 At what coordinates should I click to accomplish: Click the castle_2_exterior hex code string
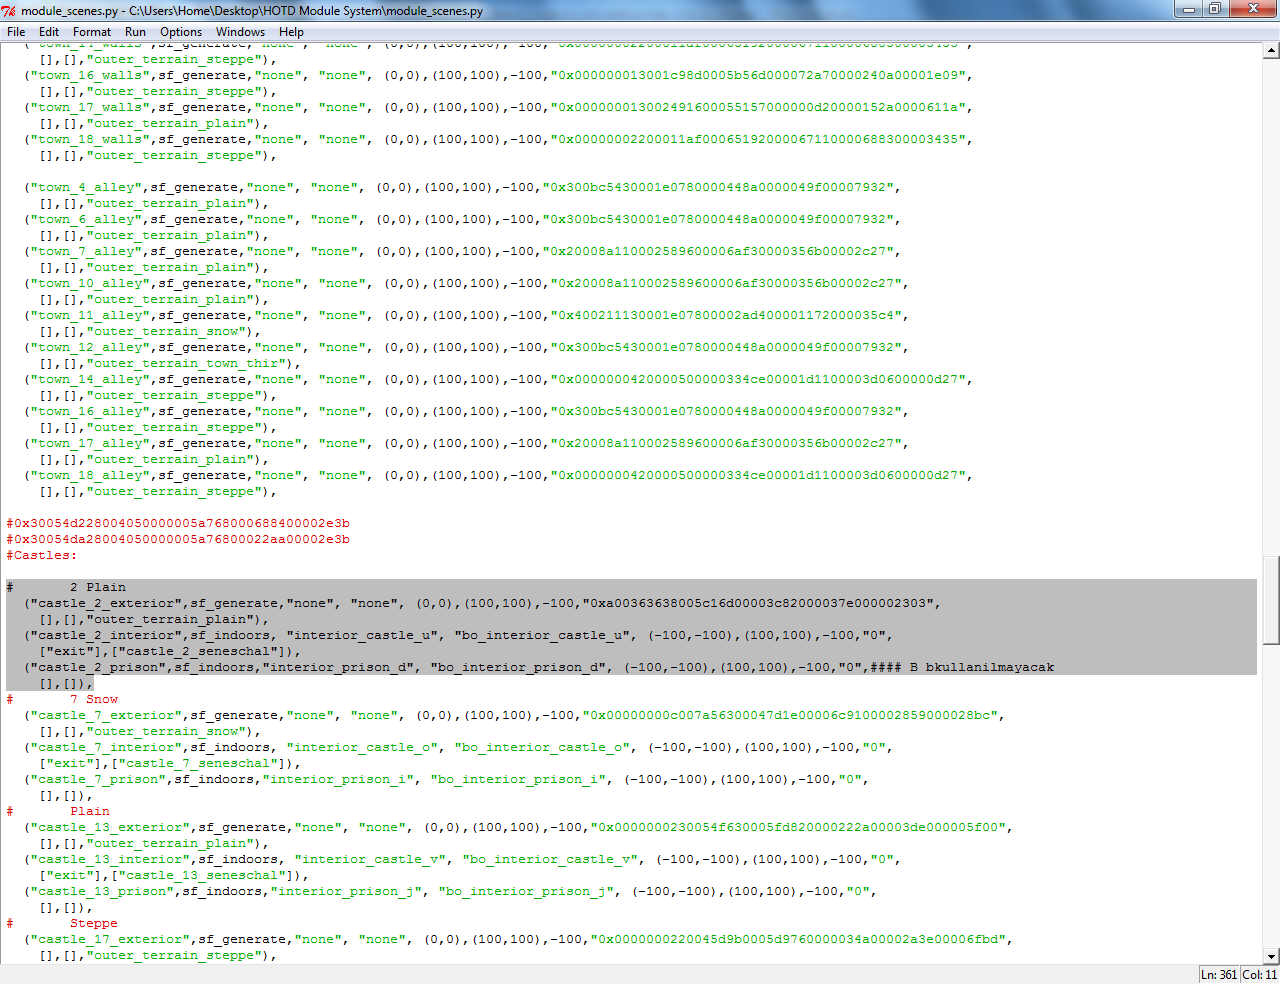point(760,603)
